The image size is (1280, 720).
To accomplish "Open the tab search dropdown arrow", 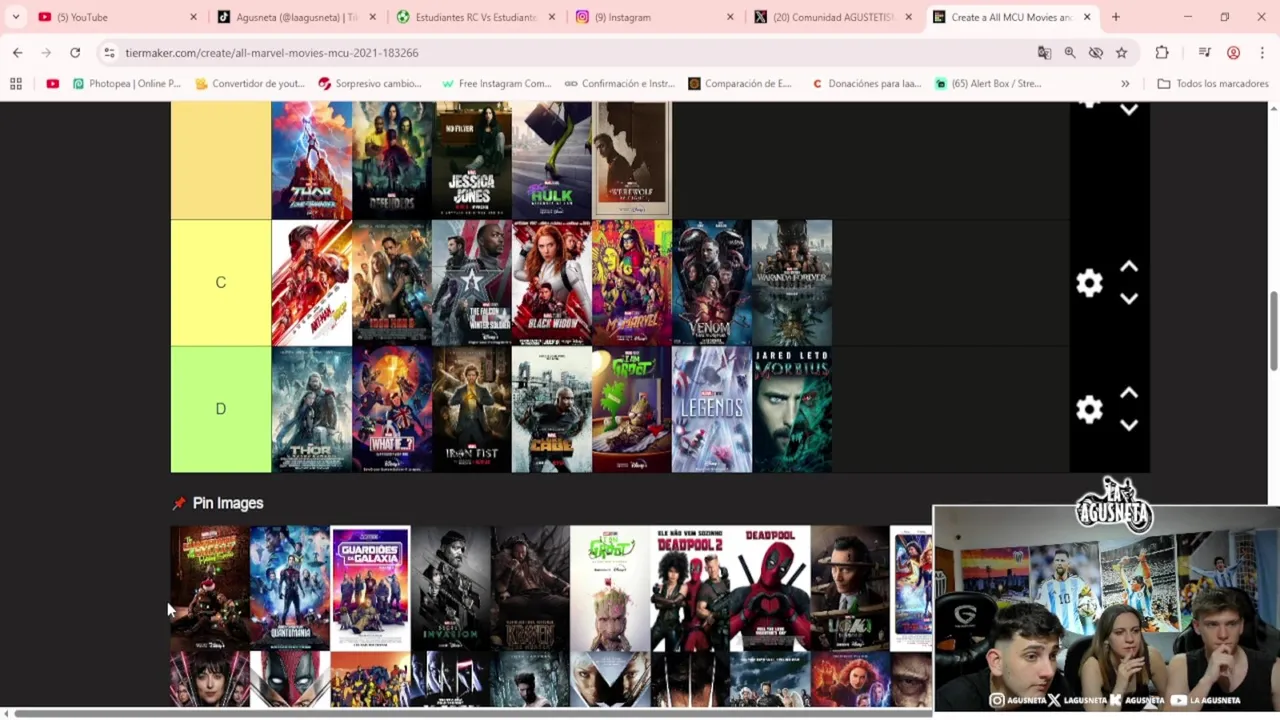I will pyautogui.click(x=16, y=17).
